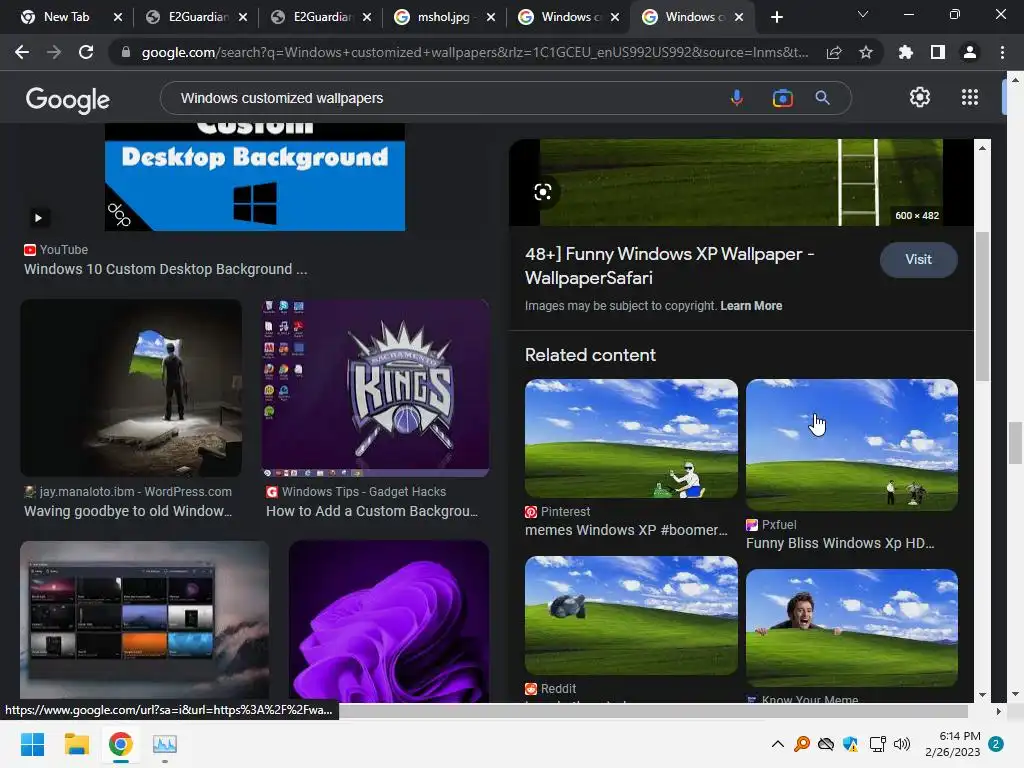The height and width of the screenshot is (768, 1024).
Task: Show hidden system tray icons
Action: coord(777,744)
